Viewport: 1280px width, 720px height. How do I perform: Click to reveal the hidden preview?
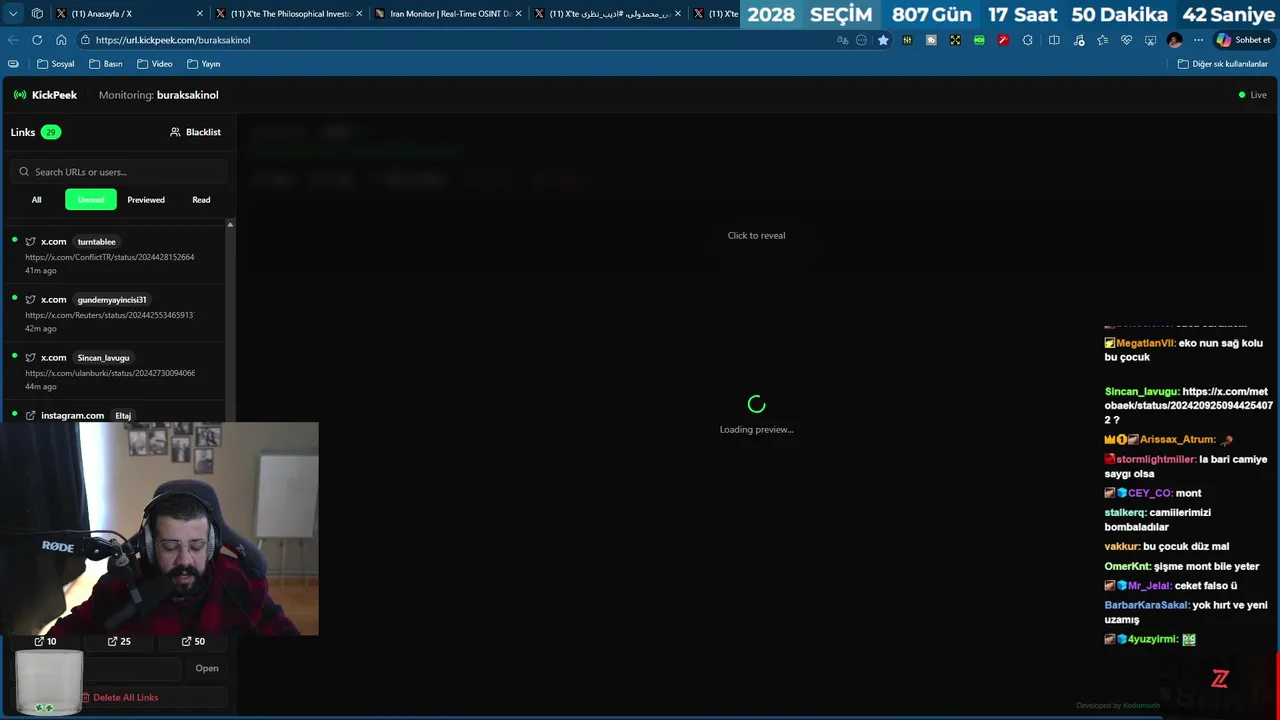(x=756, y=235)
